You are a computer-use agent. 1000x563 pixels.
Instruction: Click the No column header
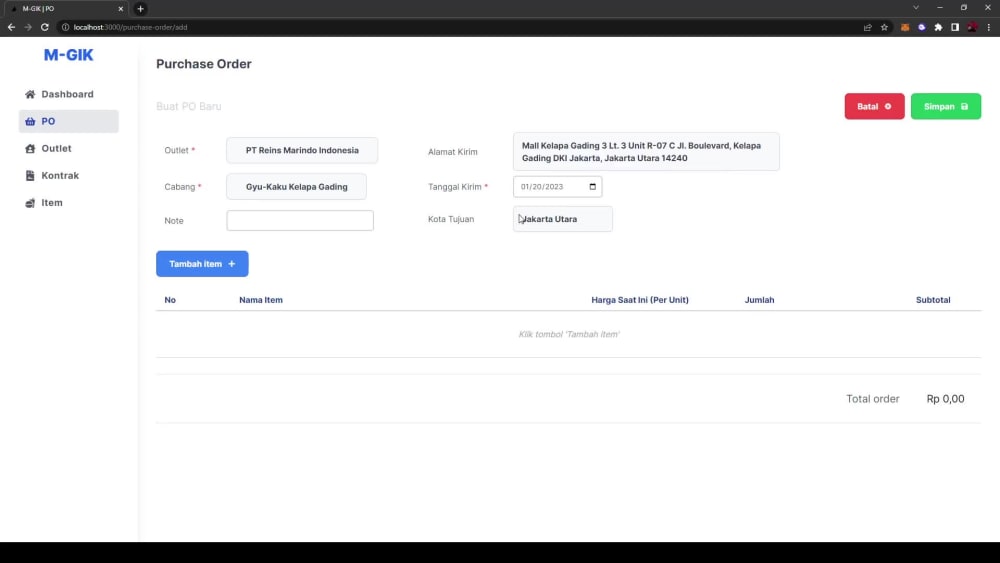(x=170, y=300)
